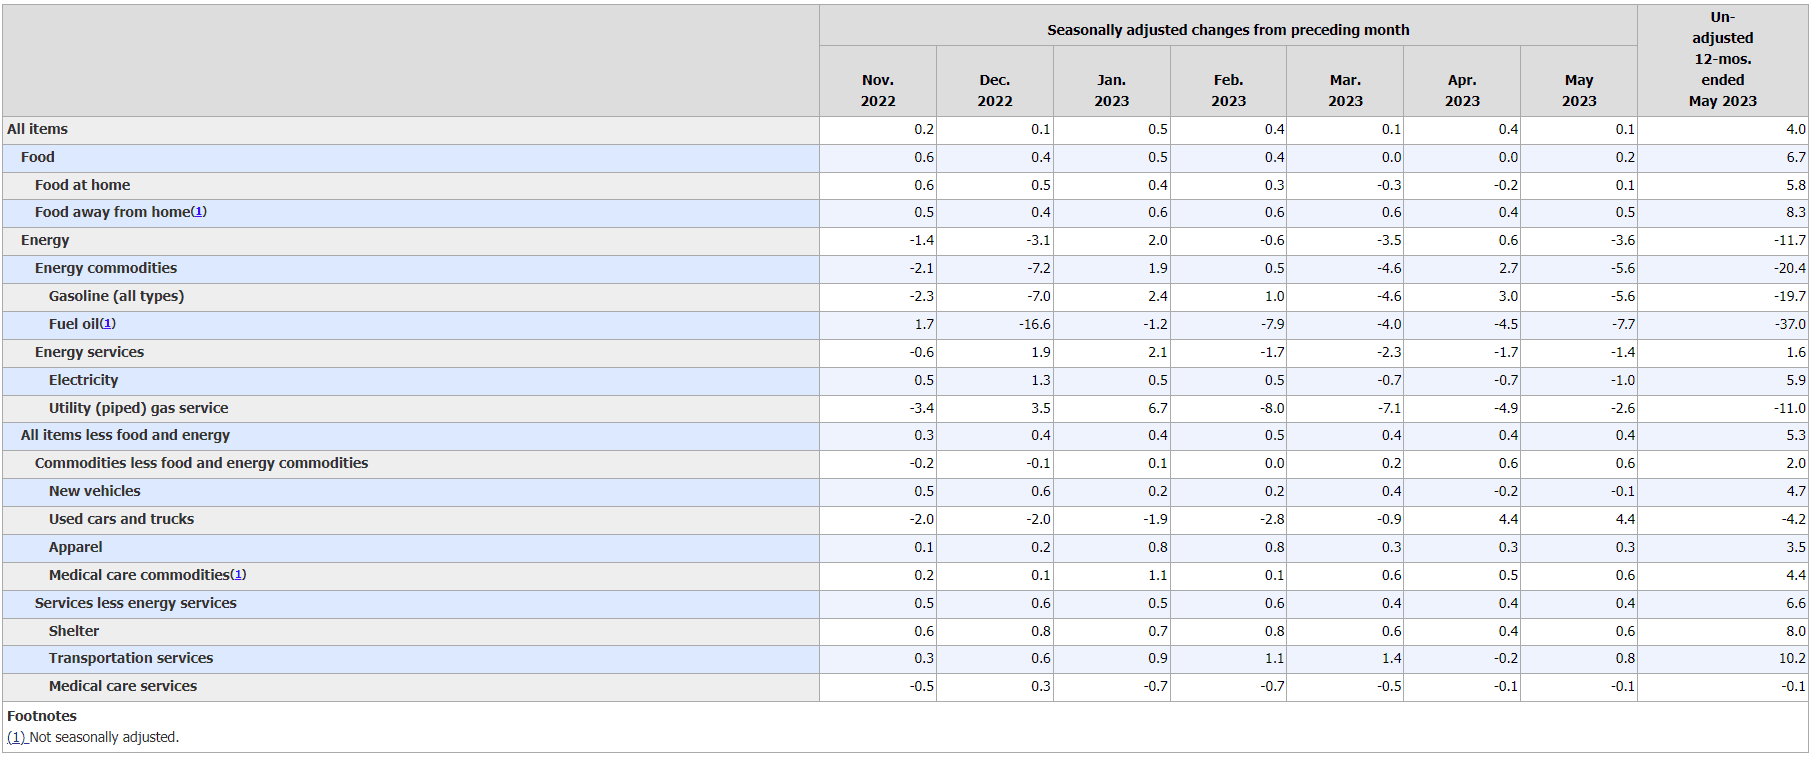Select the Gasoline (all types) row label

(x=116, y=296)
